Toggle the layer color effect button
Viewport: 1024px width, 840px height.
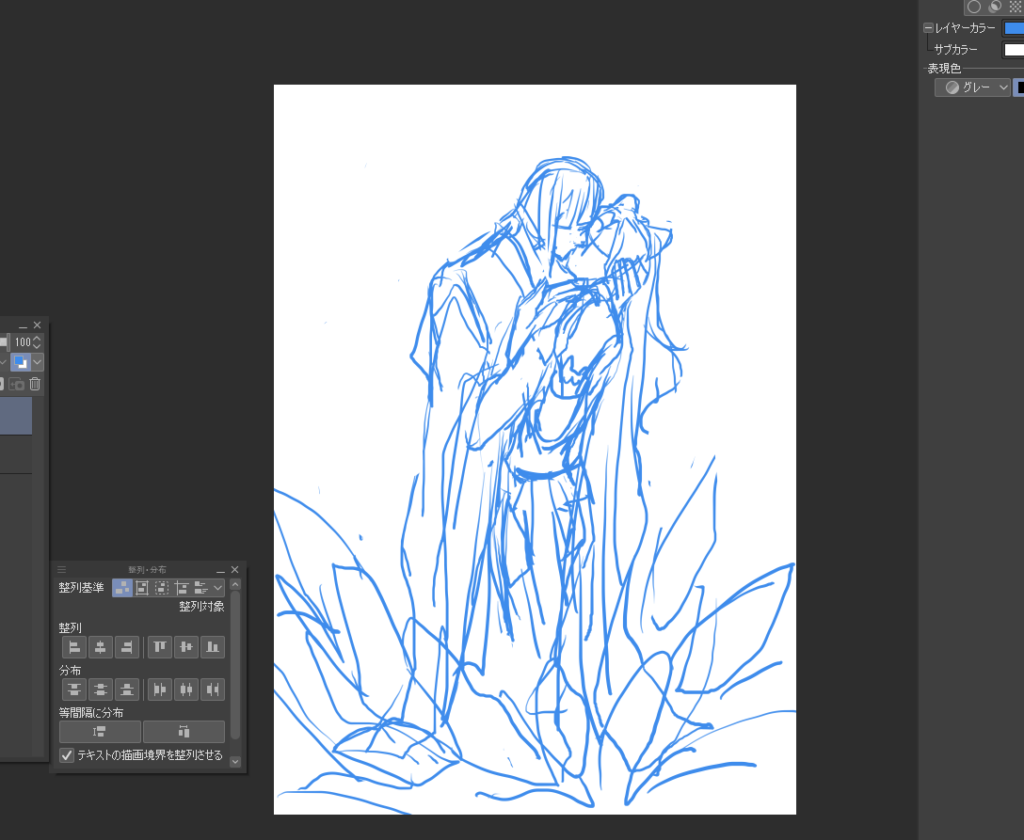pos(20,362)
